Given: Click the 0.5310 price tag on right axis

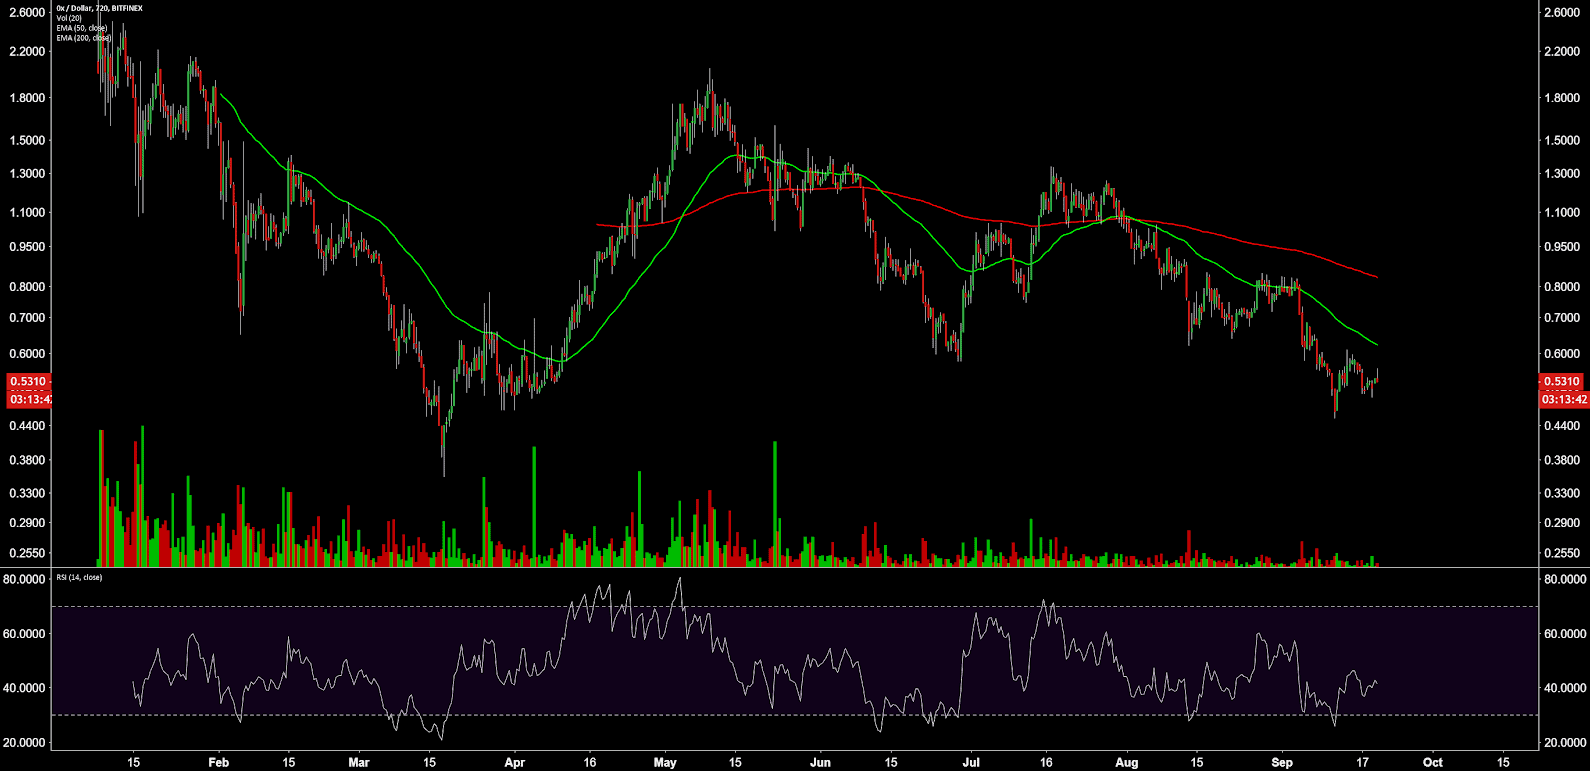Looking at the screenshot, I should click(x=1562, y=381).
